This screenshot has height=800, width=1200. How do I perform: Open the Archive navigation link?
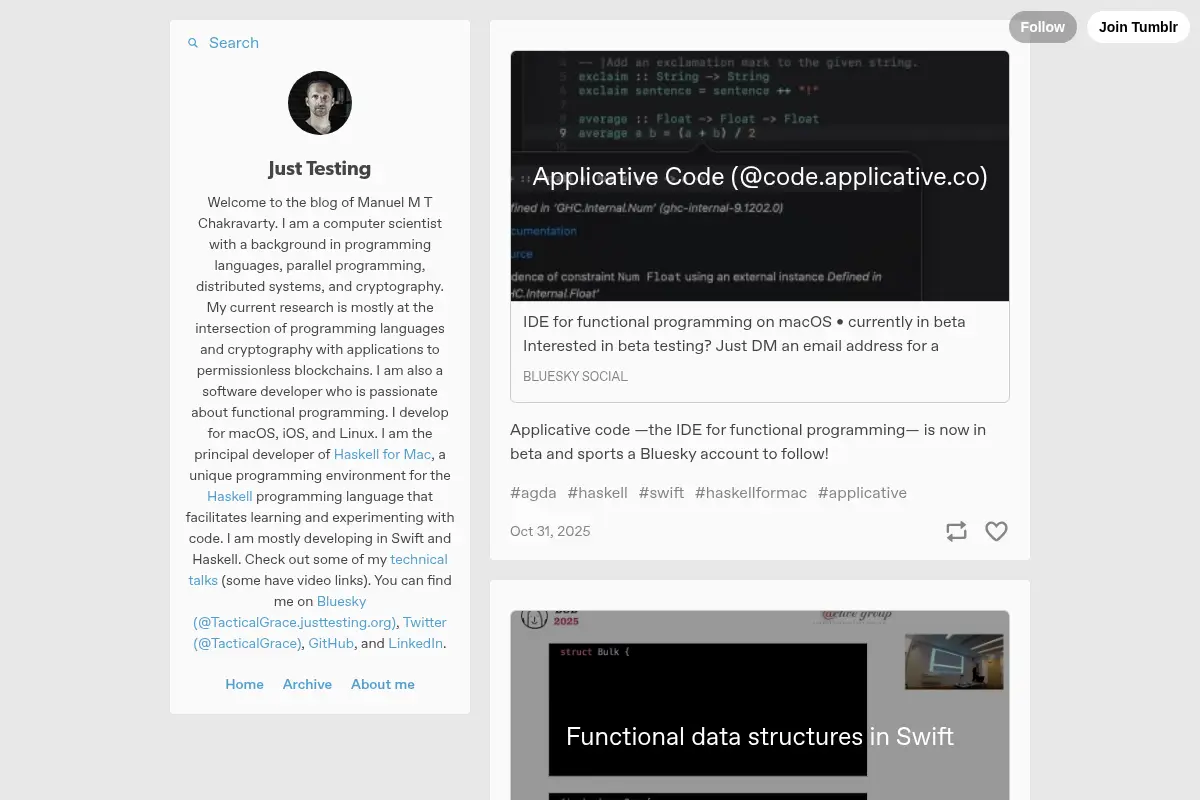pos(307,684)
